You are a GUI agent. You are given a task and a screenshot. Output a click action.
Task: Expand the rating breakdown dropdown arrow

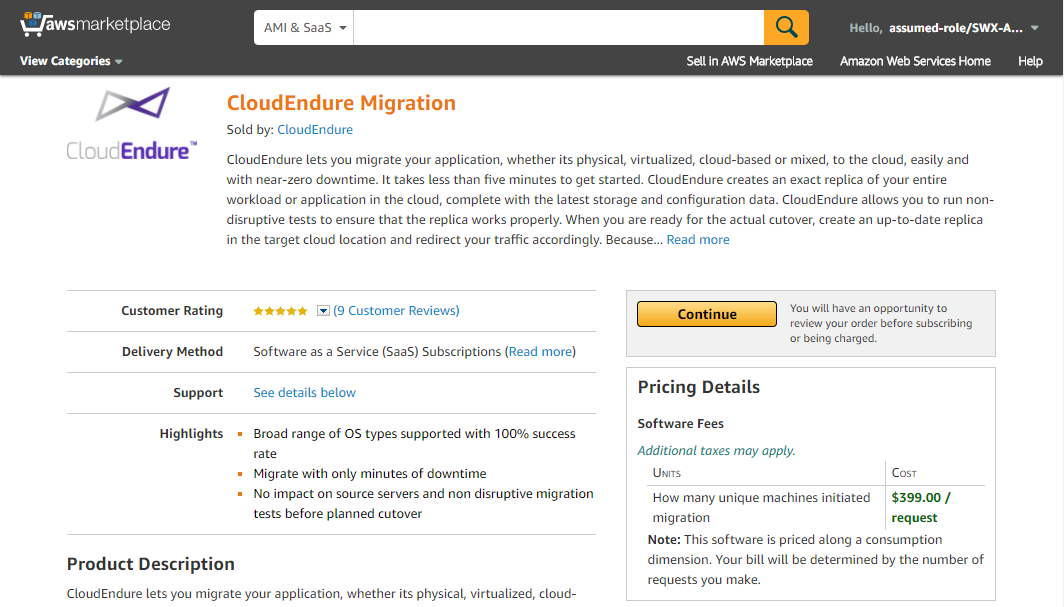click(323, 311)
